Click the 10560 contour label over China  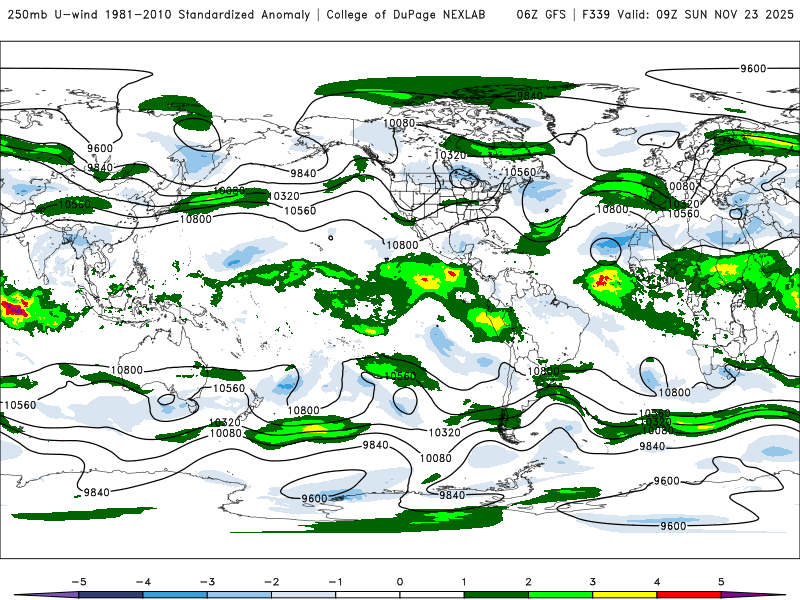(x=74, y=205)
